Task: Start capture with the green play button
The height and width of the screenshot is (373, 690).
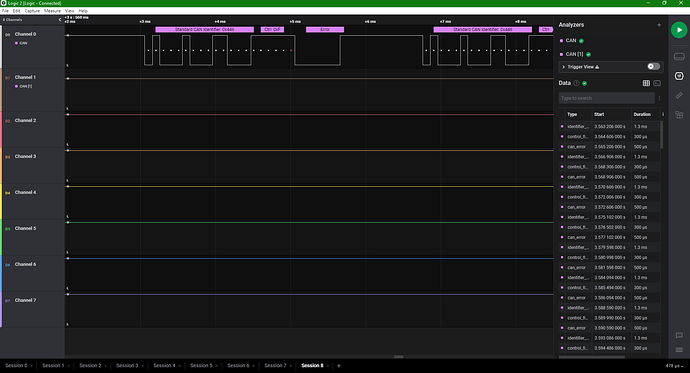Action: pos(679,30)
